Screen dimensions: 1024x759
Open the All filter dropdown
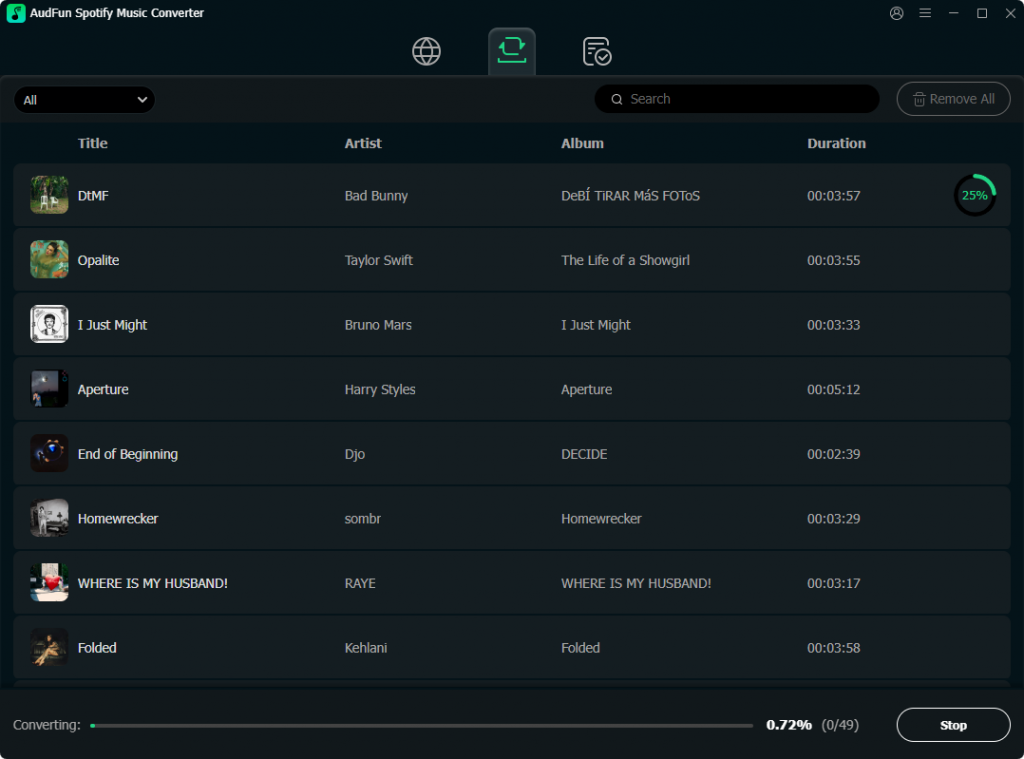[x=84, y=99]
